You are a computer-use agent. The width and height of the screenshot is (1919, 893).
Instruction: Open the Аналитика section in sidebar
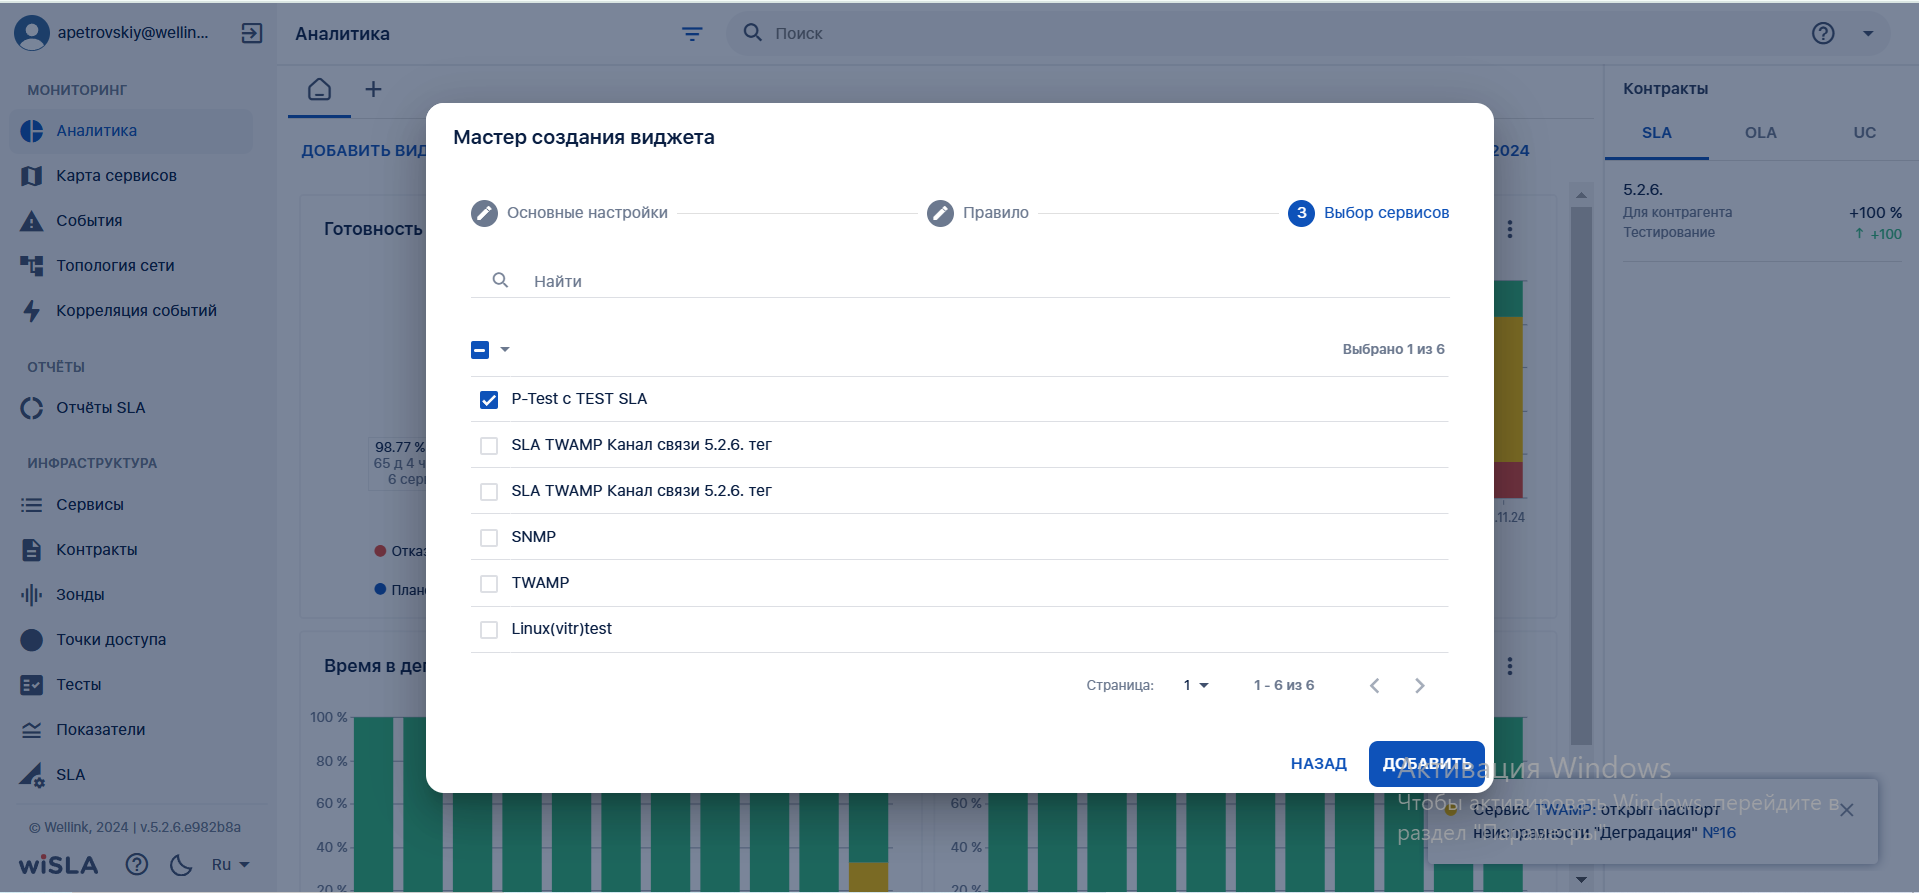(x=130, y=131)
